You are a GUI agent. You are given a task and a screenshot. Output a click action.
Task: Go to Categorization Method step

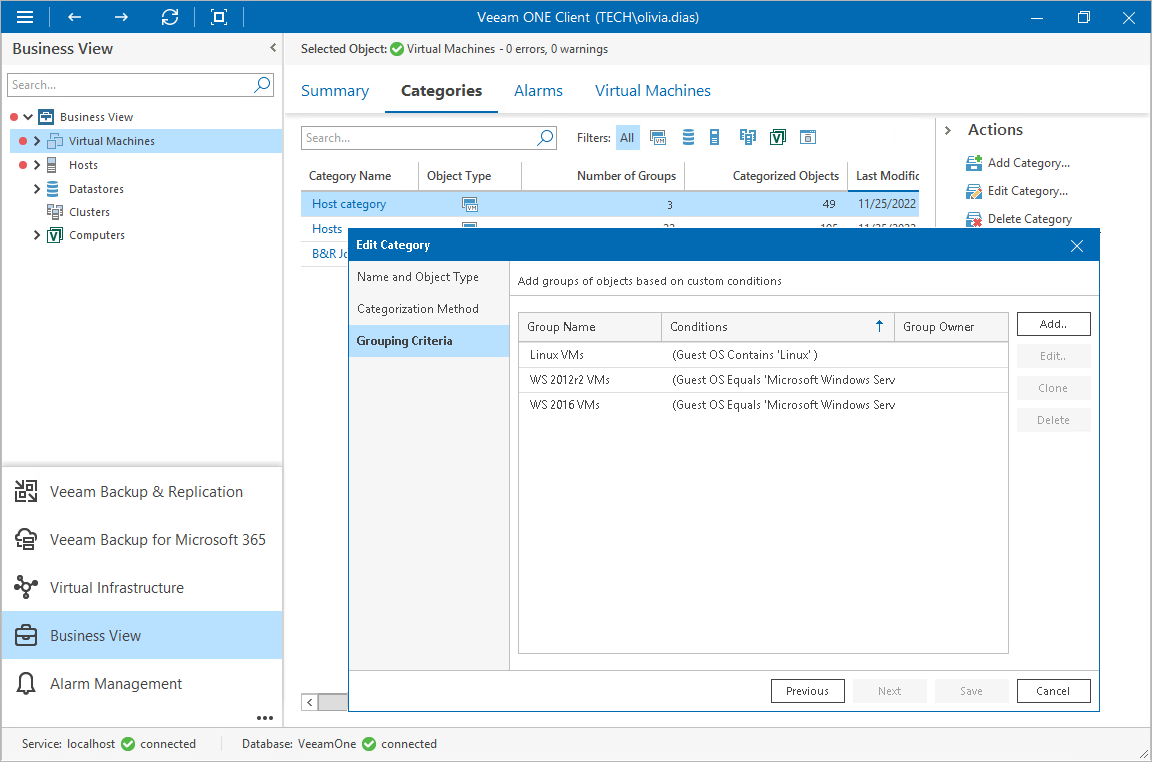pos(429,309)
